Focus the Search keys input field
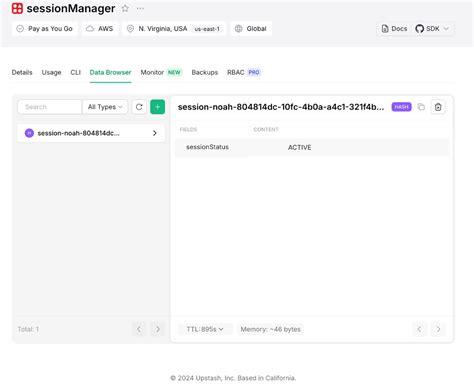 50,107
